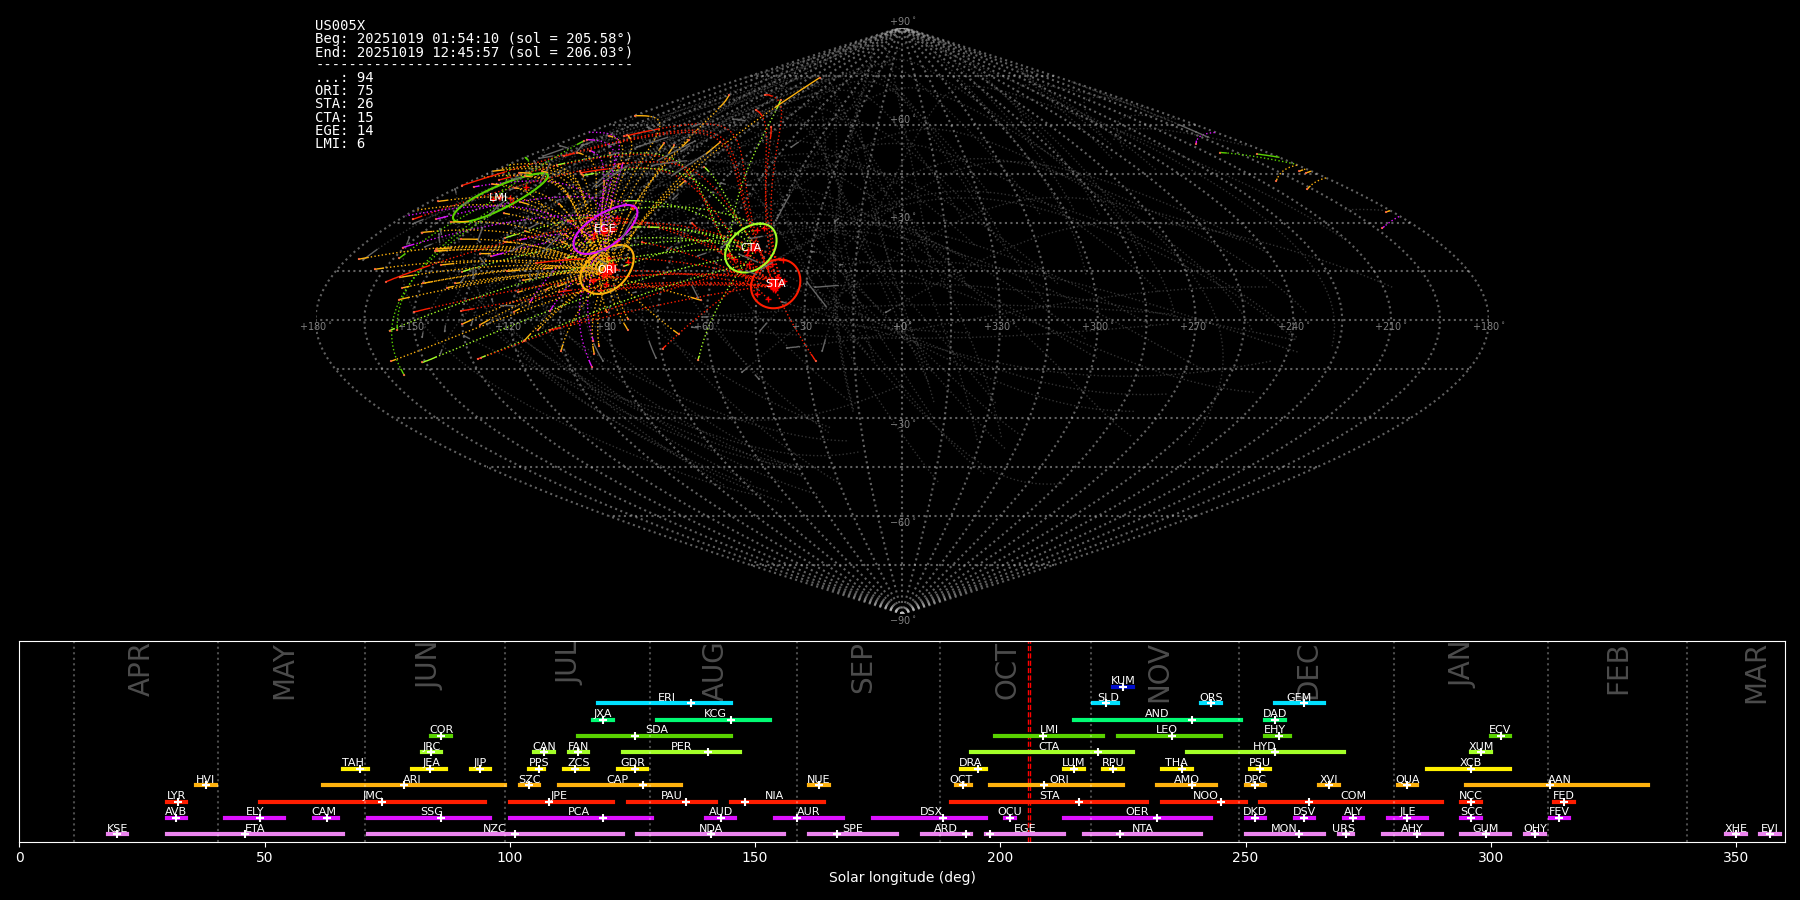Click the NTA shower bar in timeline

(1142, 834)
